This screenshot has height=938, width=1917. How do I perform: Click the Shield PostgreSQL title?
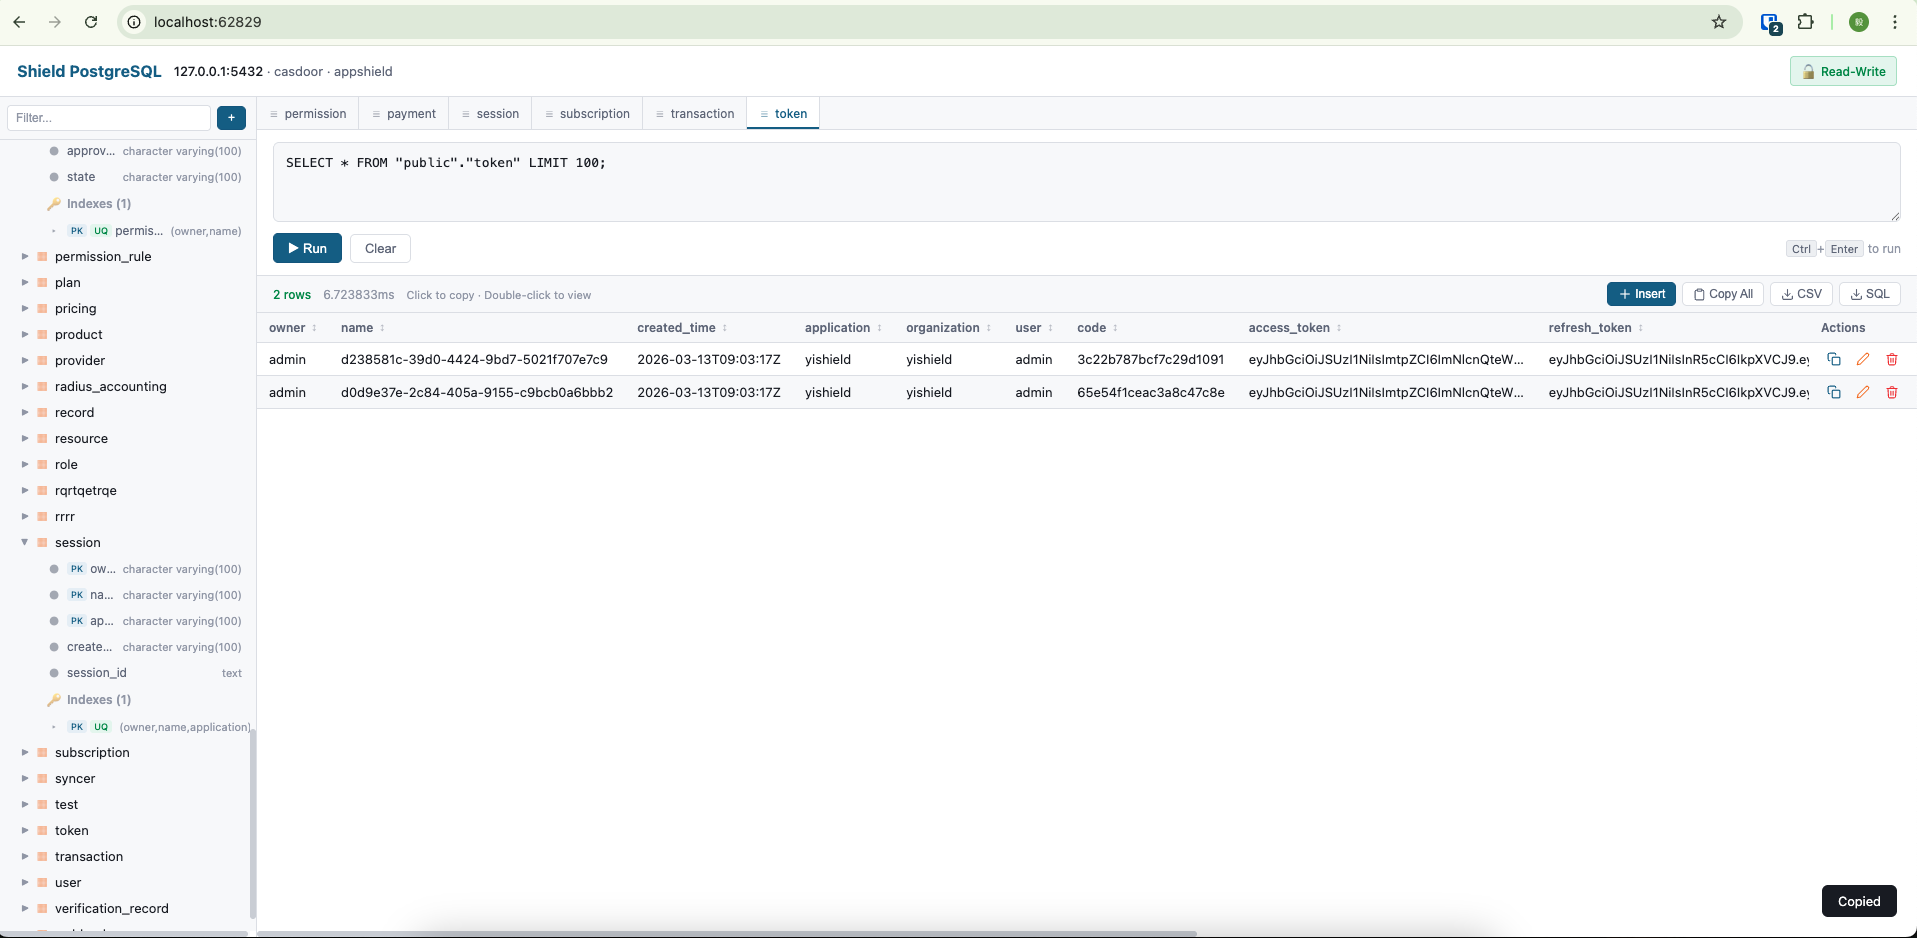click(89, 71)
